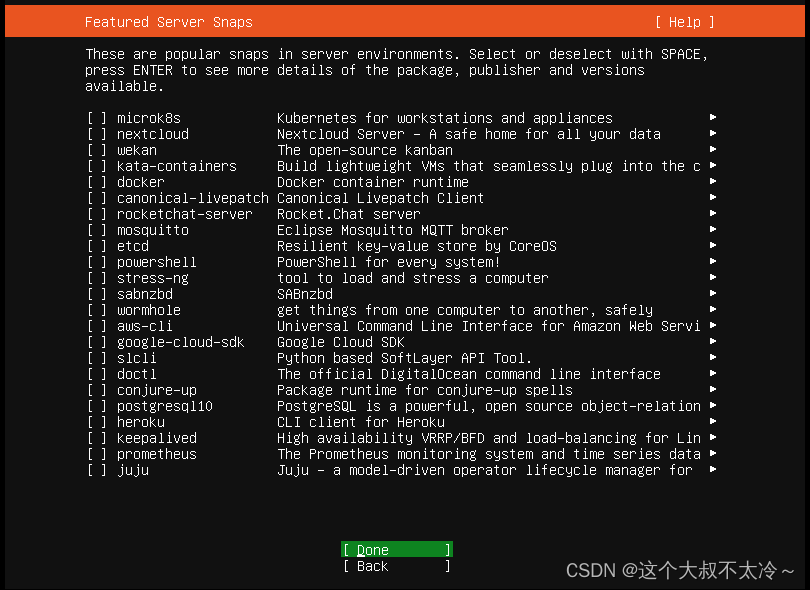Screen dimensions: 810x590
Task: Expand details arrow for postgresql10 row
Action: 713,406
